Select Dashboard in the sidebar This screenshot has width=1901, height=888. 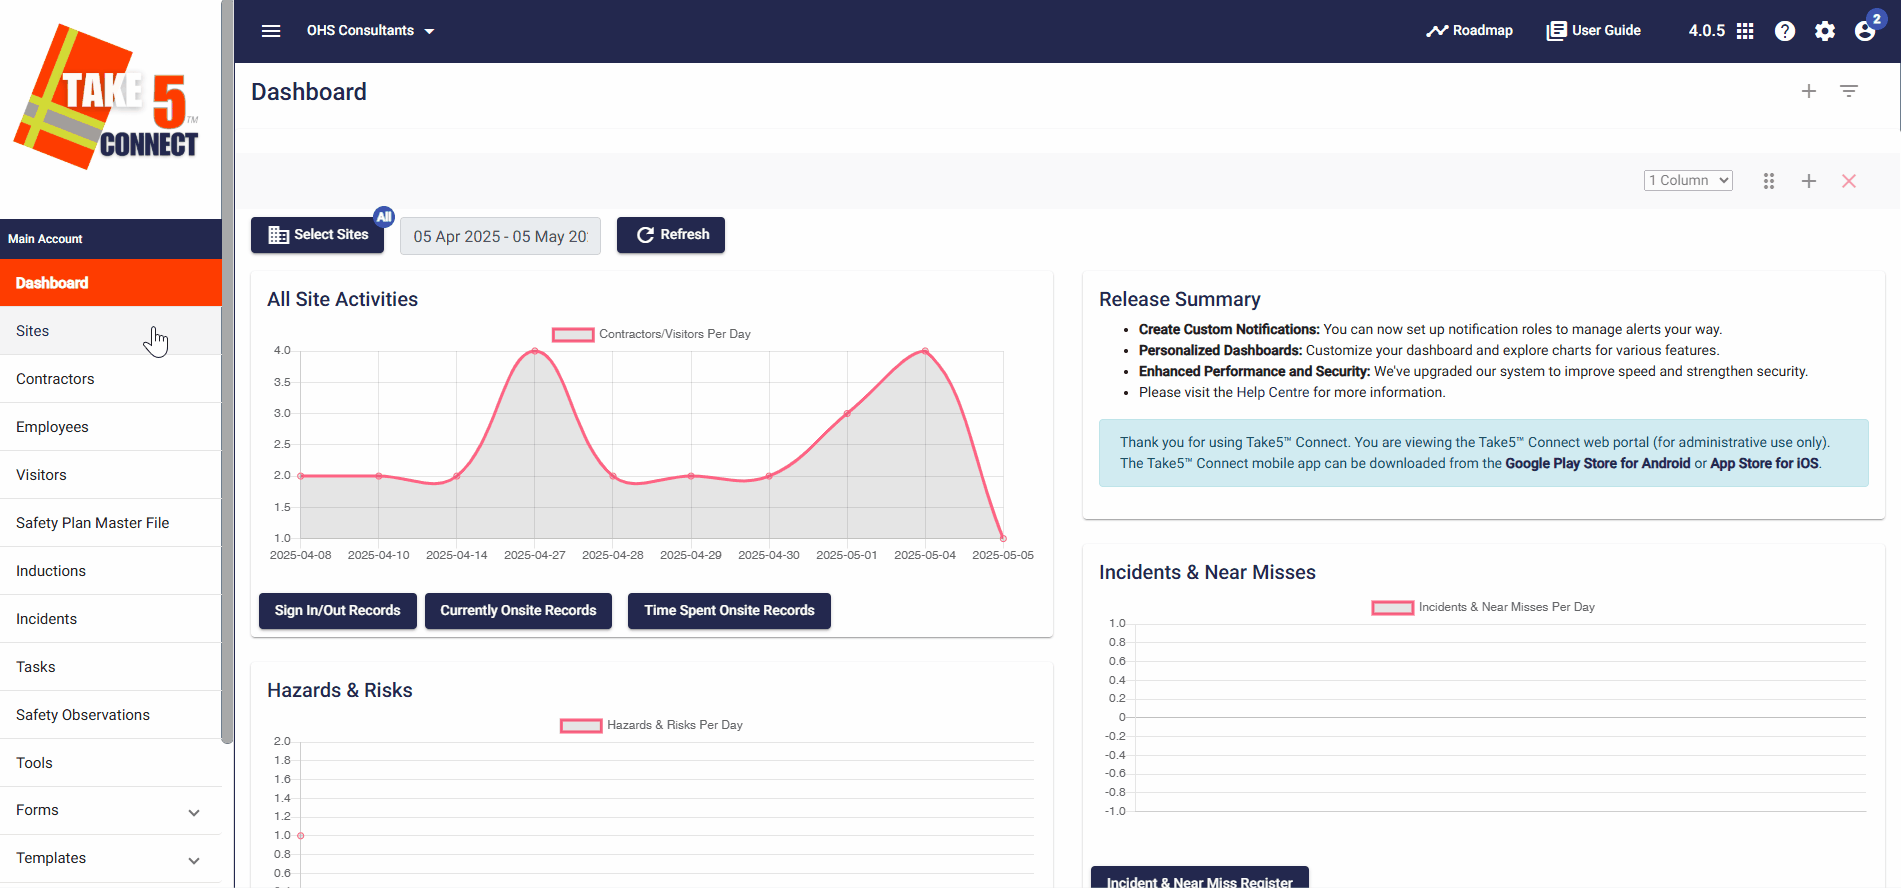[111, 283]
